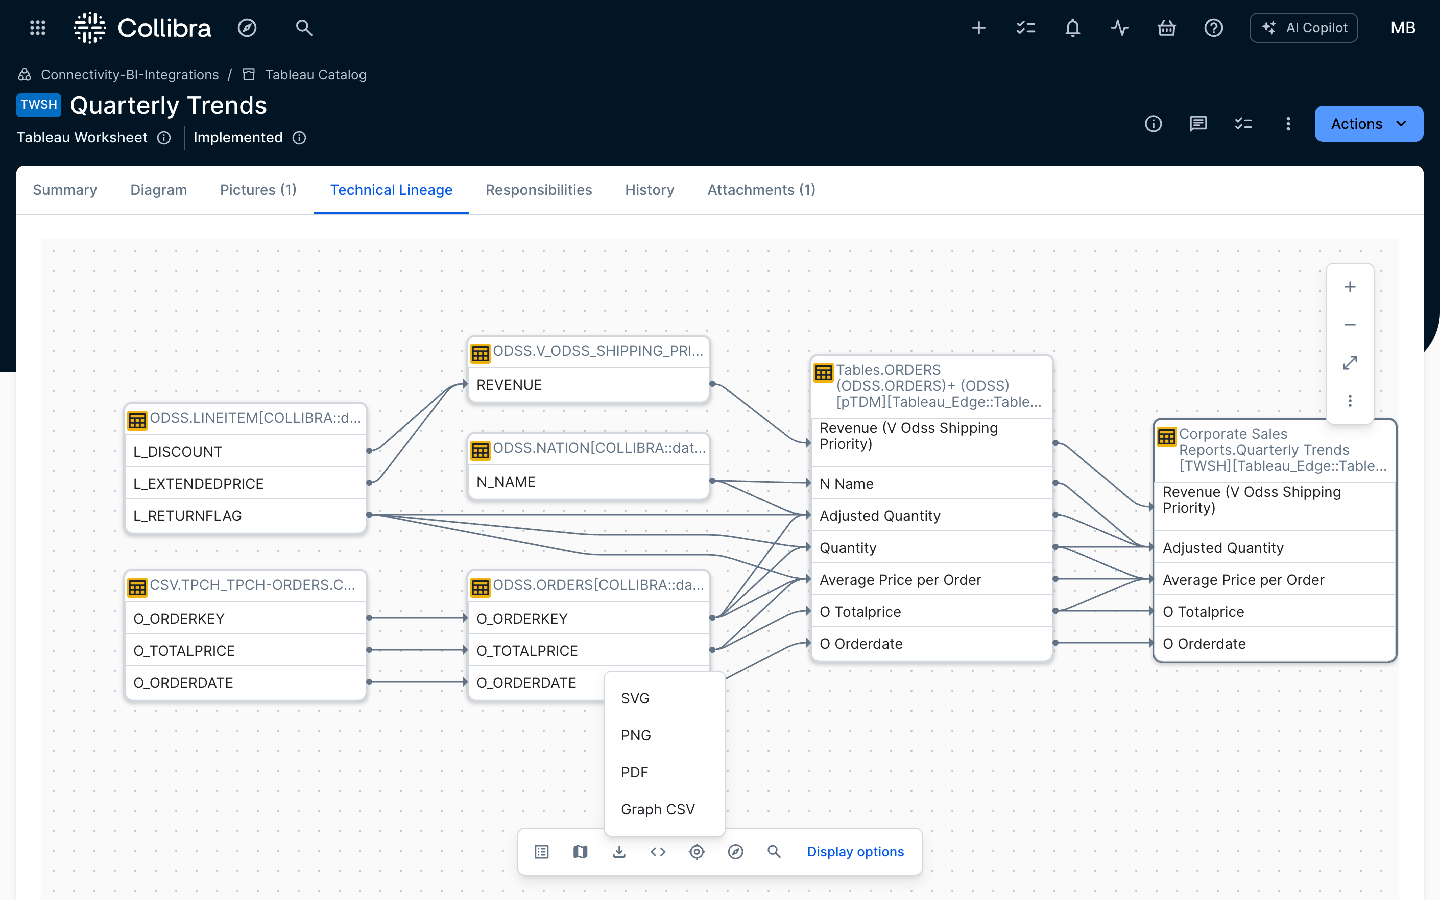Viewport: 1440px width, 900px height.
Task: Click the search magnifier in top bar
Action: pos(304,28)
